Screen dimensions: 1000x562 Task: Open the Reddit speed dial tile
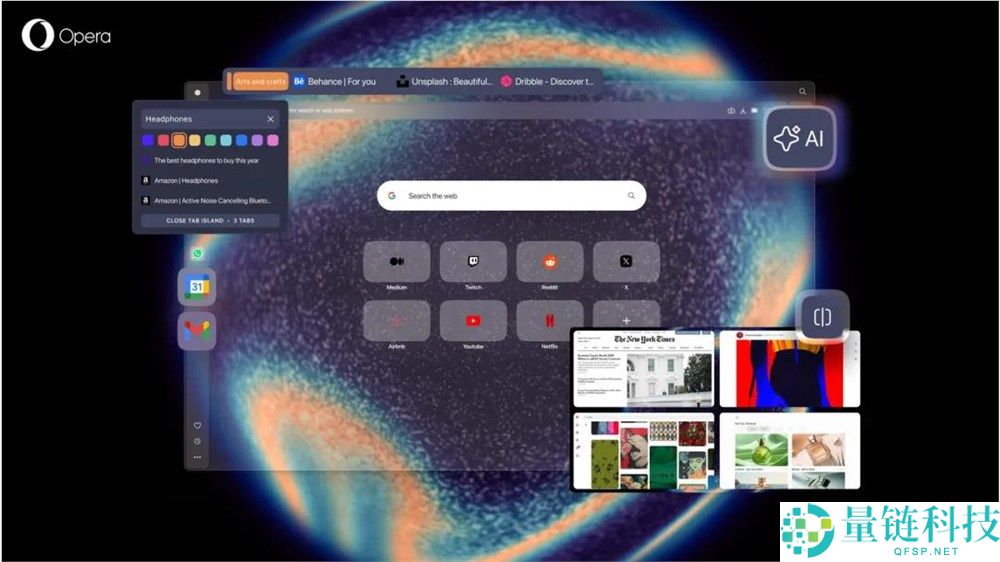(x=549, y=262)
